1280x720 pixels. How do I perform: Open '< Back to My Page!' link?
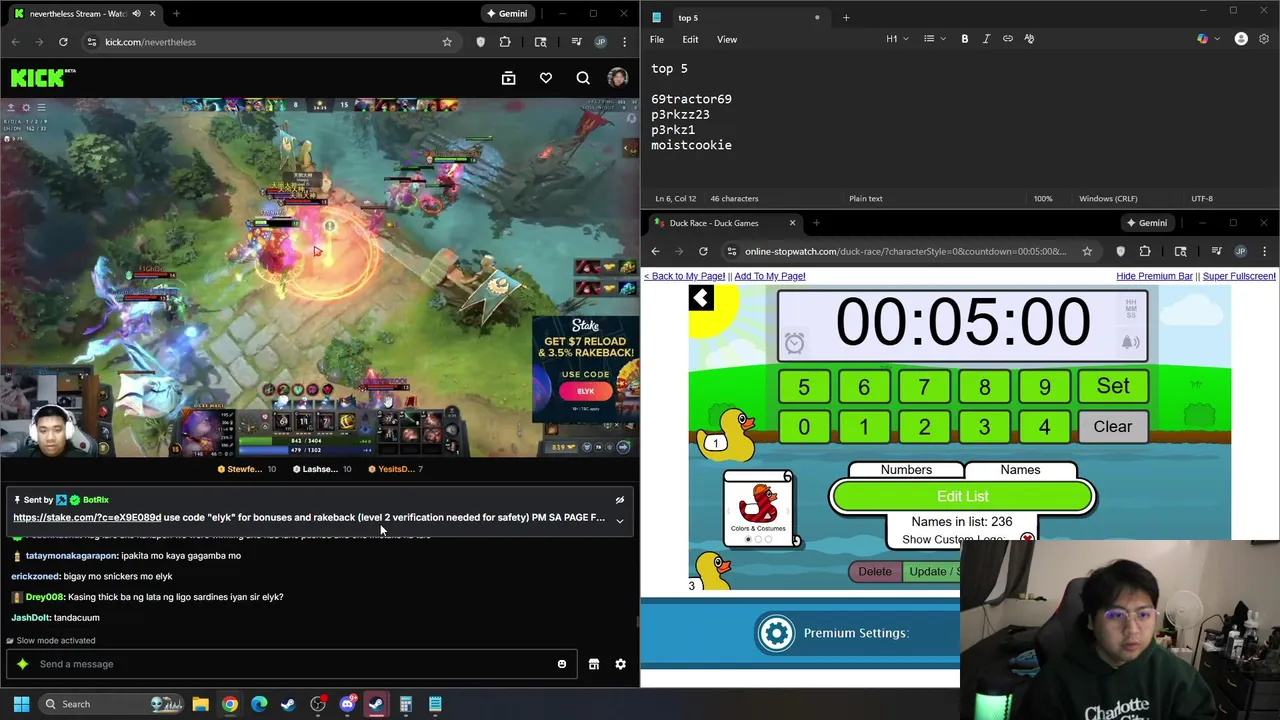click(x=684, y=276)
